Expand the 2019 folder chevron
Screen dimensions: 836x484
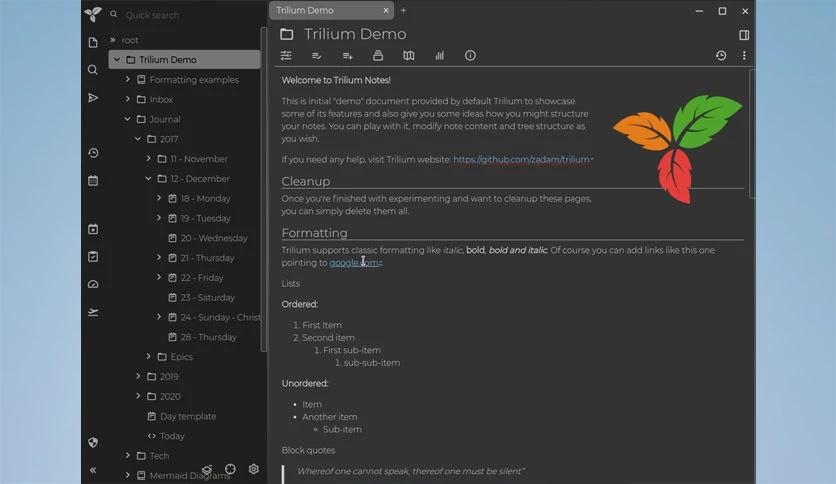pos(138,376)
